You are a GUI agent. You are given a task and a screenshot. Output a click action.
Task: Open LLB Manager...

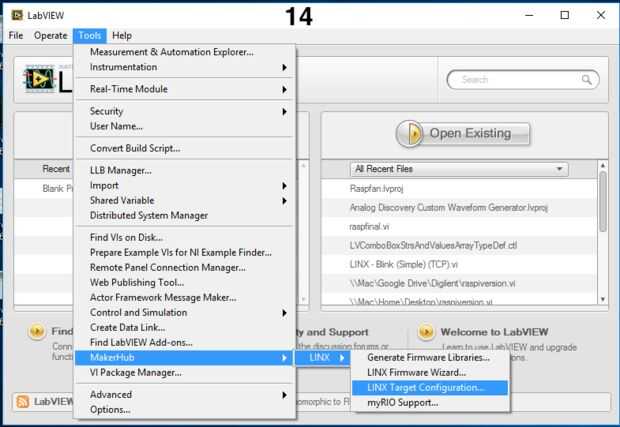click(185, 170)
